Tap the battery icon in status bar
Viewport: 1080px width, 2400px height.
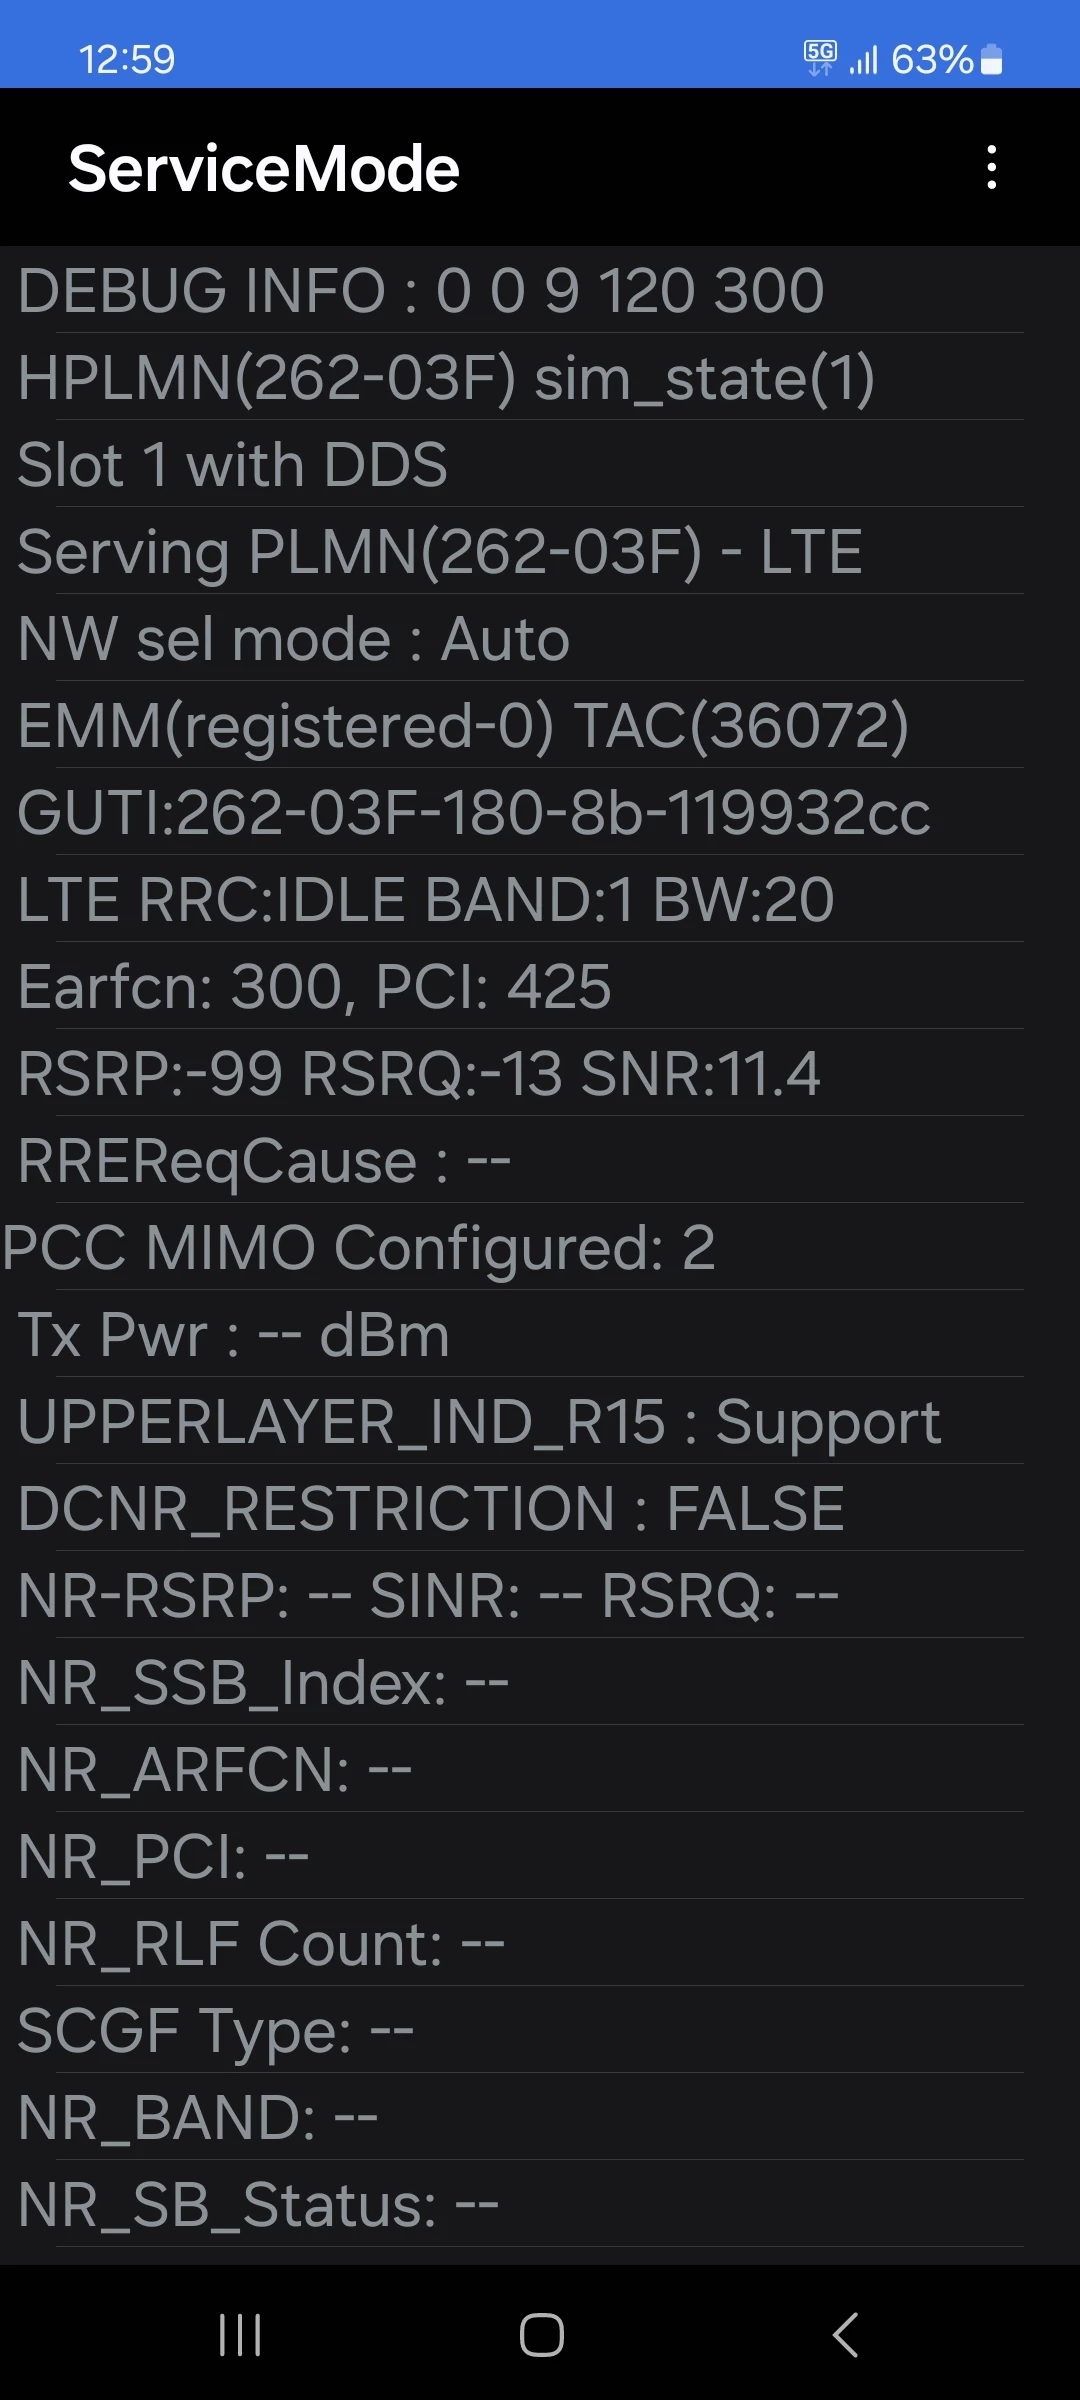tap(991, 59)
